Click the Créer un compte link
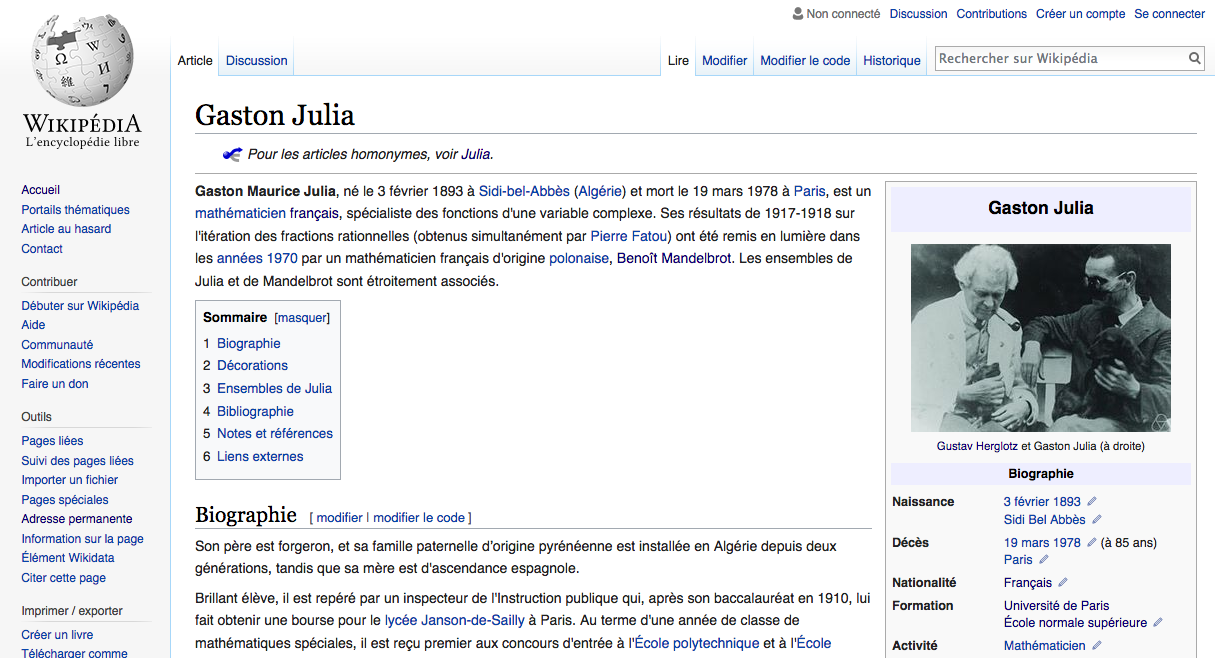This screenshot has height=658, width=1215. 1080,14
